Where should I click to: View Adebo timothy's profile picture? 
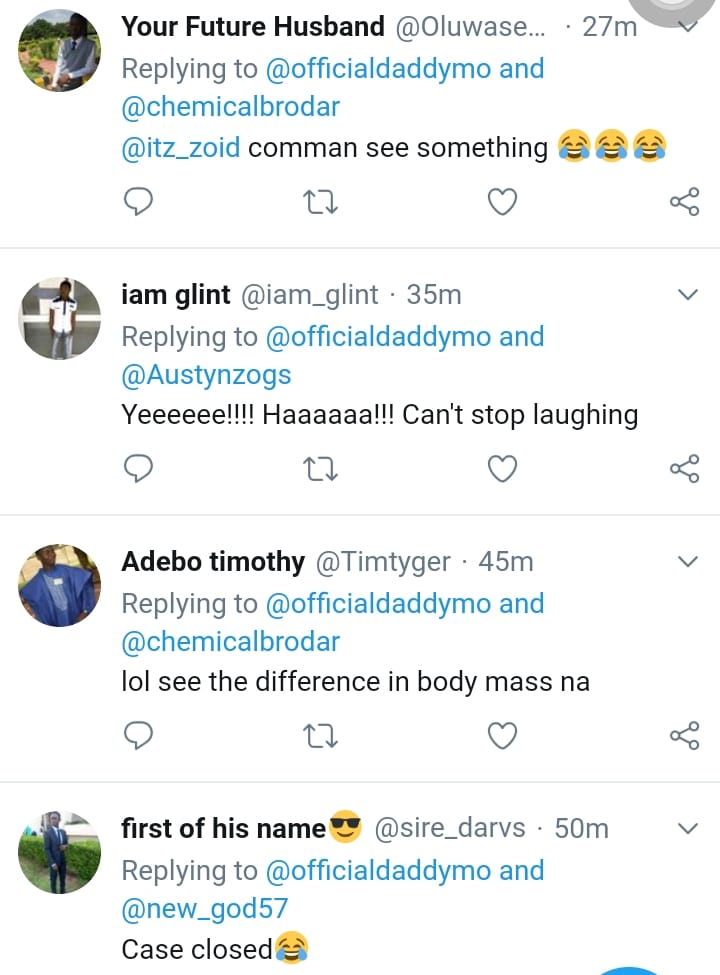[60, 586]
